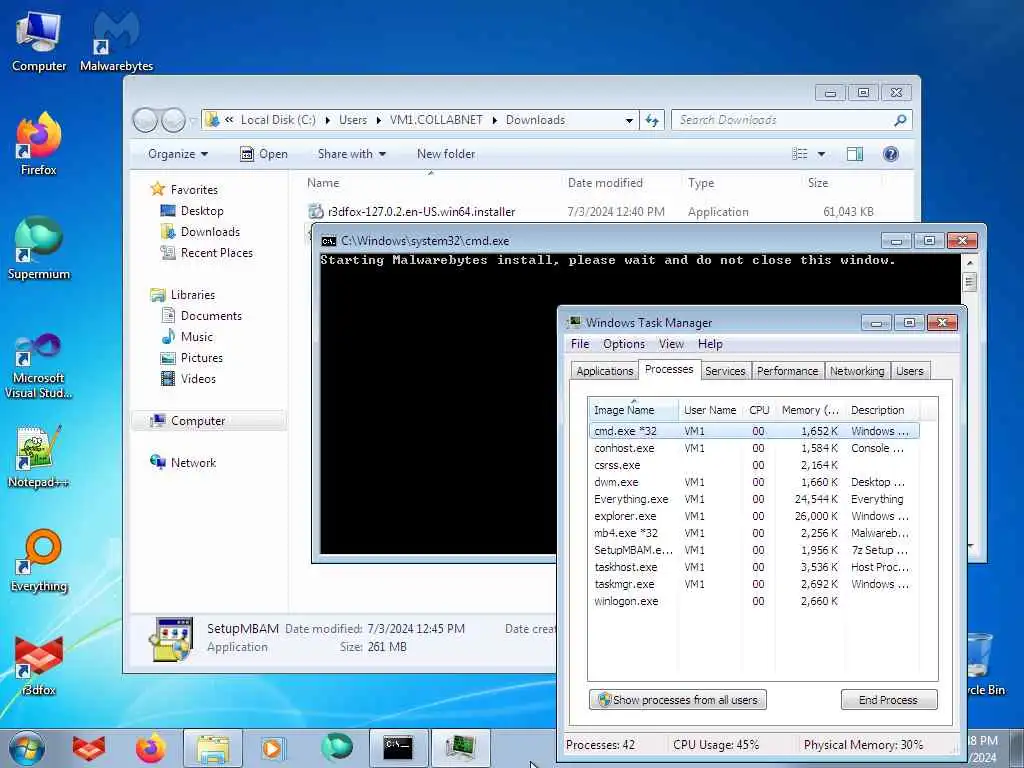The width and height of the screenshot is (1024, 768).
Task: Select Downloads in Favorites sidebar
Action: tap(210, 232)
